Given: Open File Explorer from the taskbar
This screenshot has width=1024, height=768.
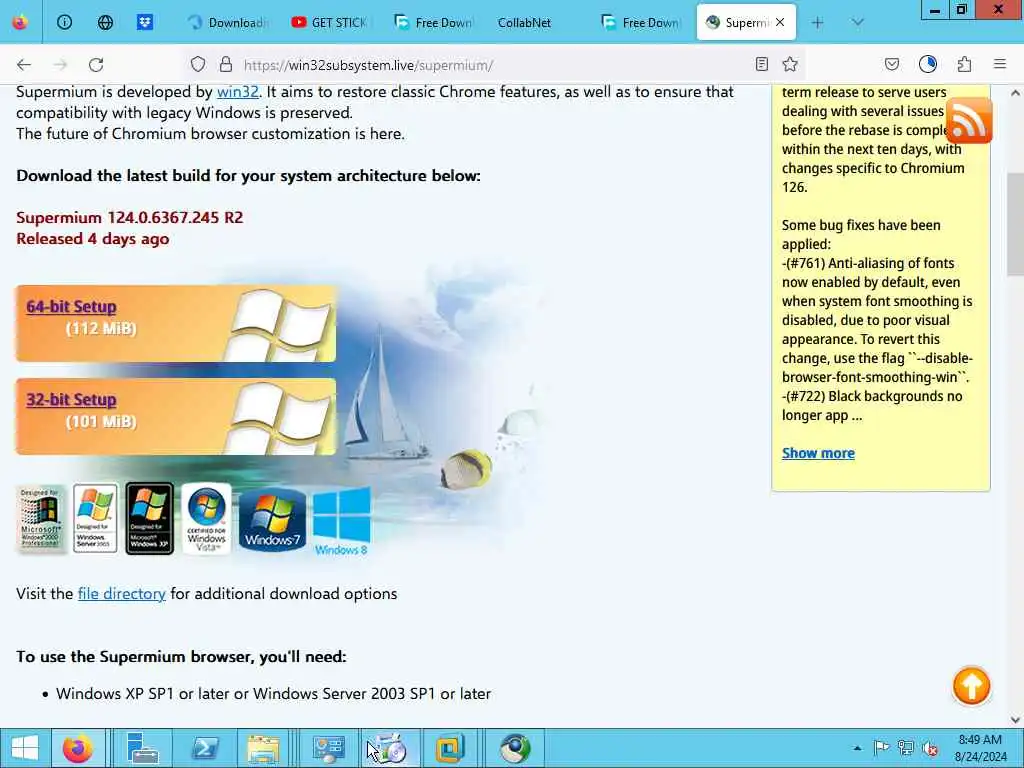Looking at the screenshot, I should pyautogui.click(x=263, y=748).
